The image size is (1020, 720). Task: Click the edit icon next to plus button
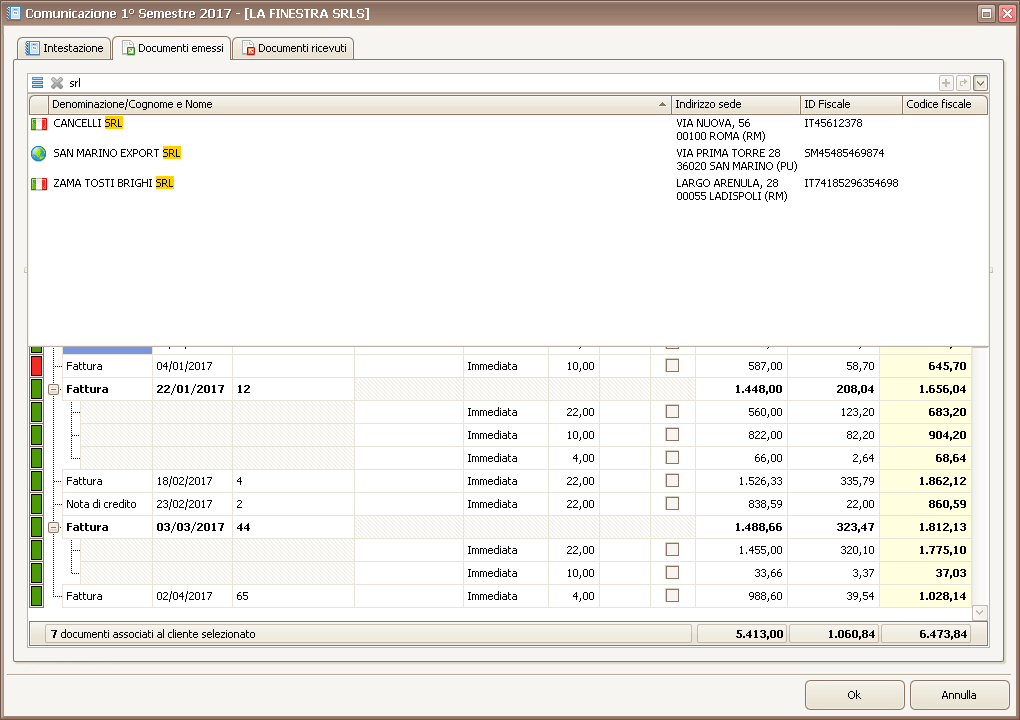[963, 83]
